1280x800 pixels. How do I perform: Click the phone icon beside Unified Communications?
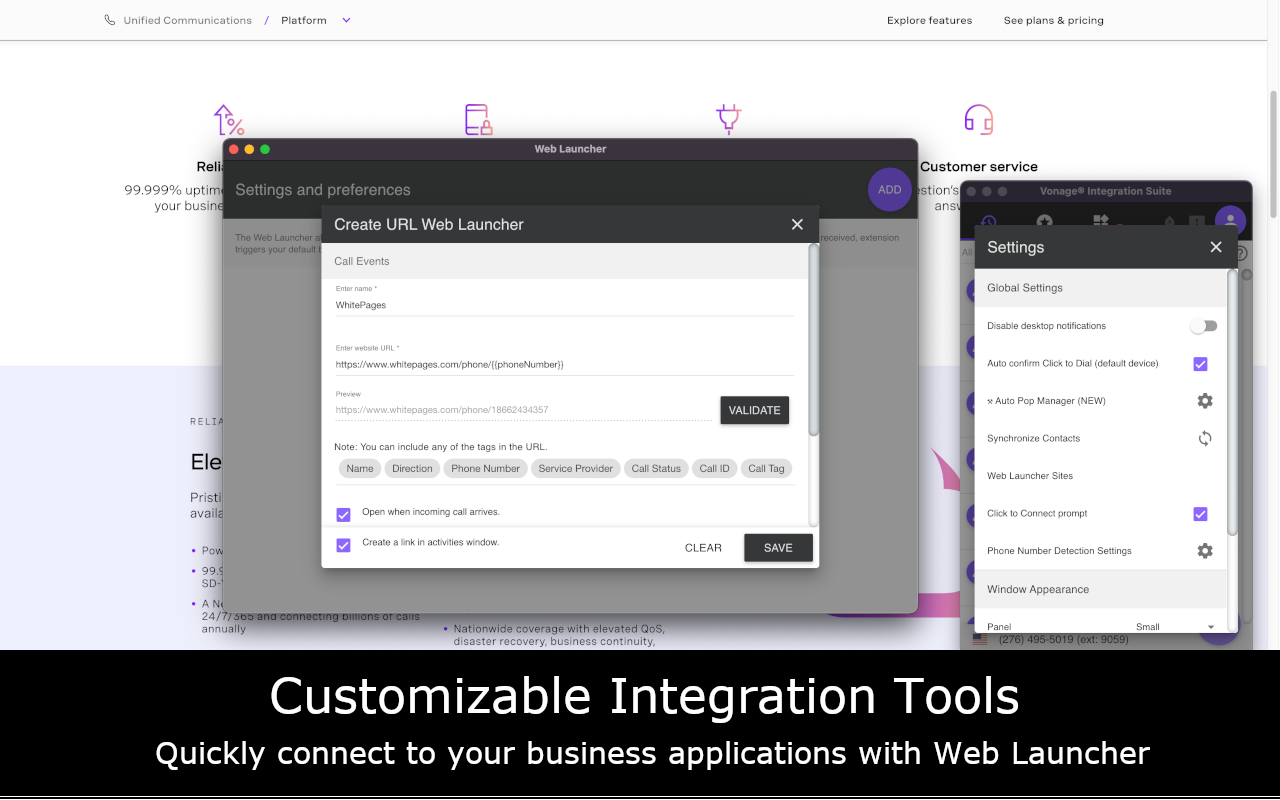click(110, 20)
